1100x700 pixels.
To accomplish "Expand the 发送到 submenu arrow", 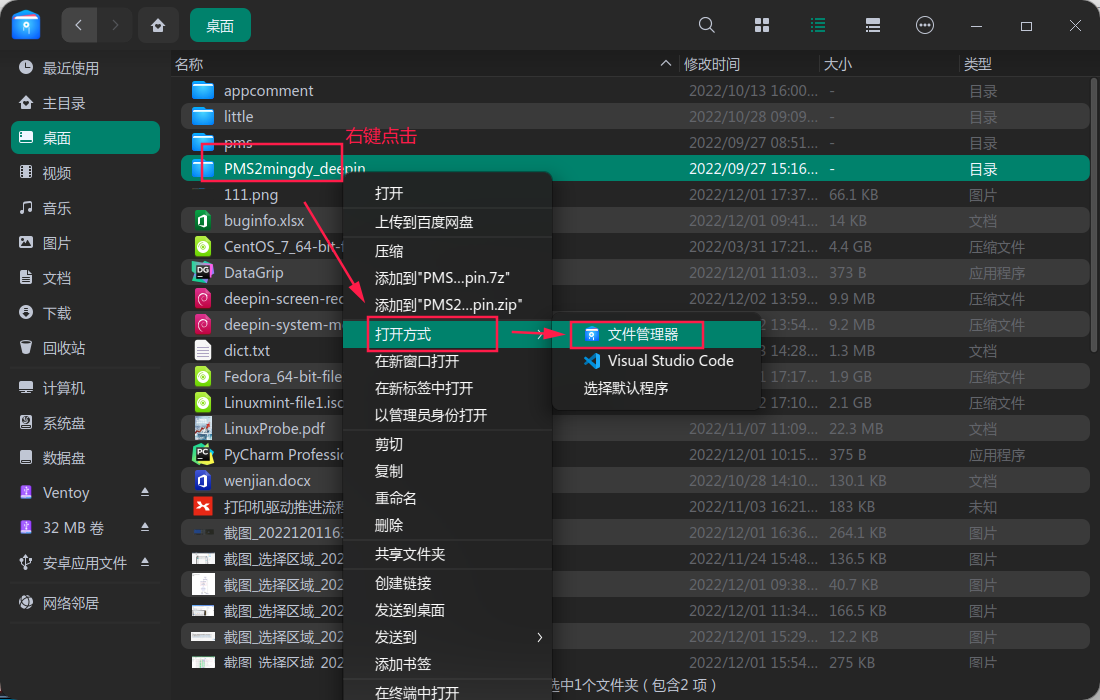I will tap(539, 637).
